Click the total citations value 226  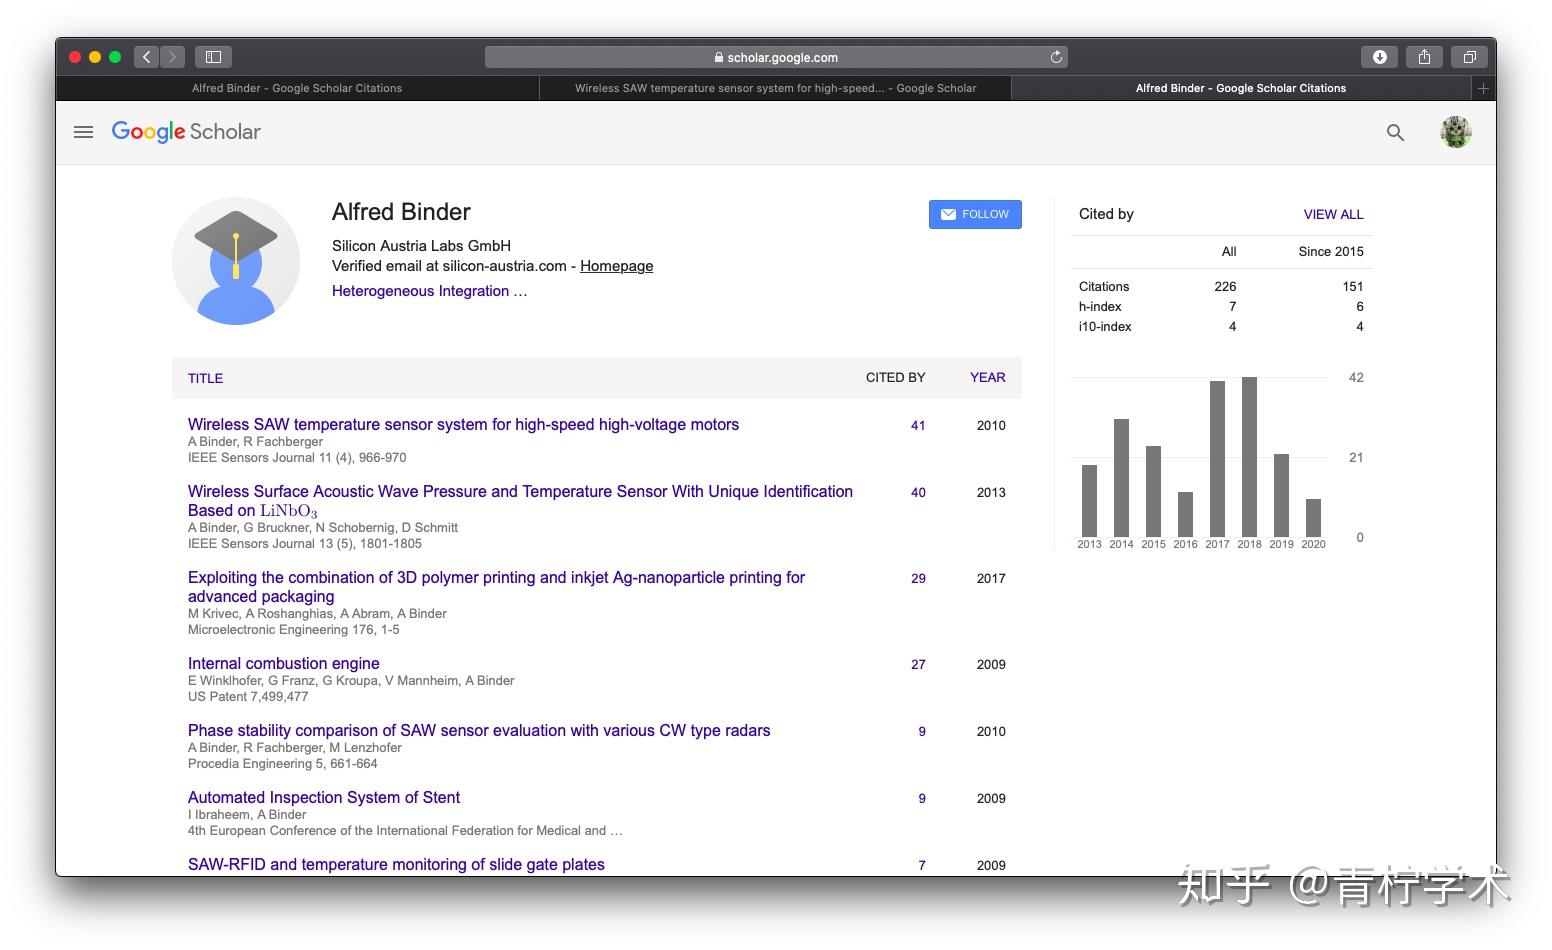[1225, 287]
